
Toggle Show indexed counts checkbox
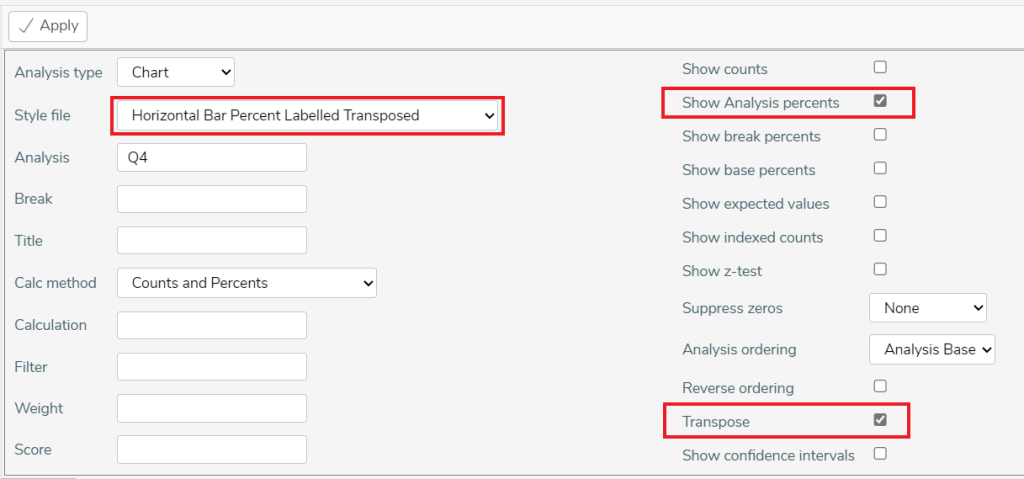click(880, 235)
